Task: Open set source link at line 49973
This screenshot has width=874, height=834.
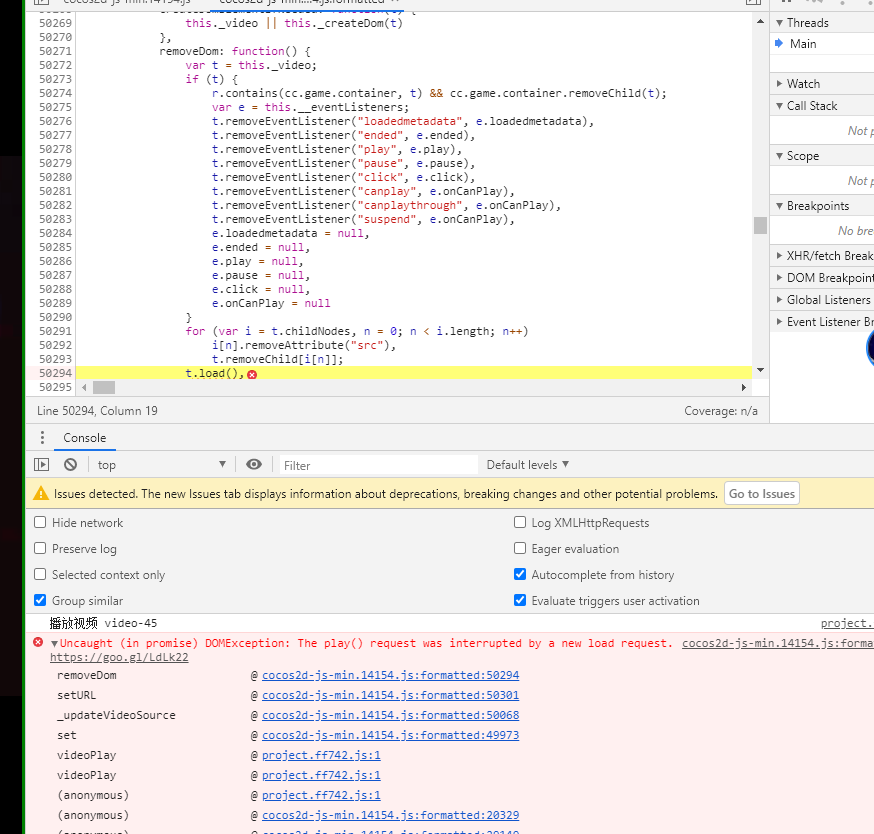Action: click(390, 735)
